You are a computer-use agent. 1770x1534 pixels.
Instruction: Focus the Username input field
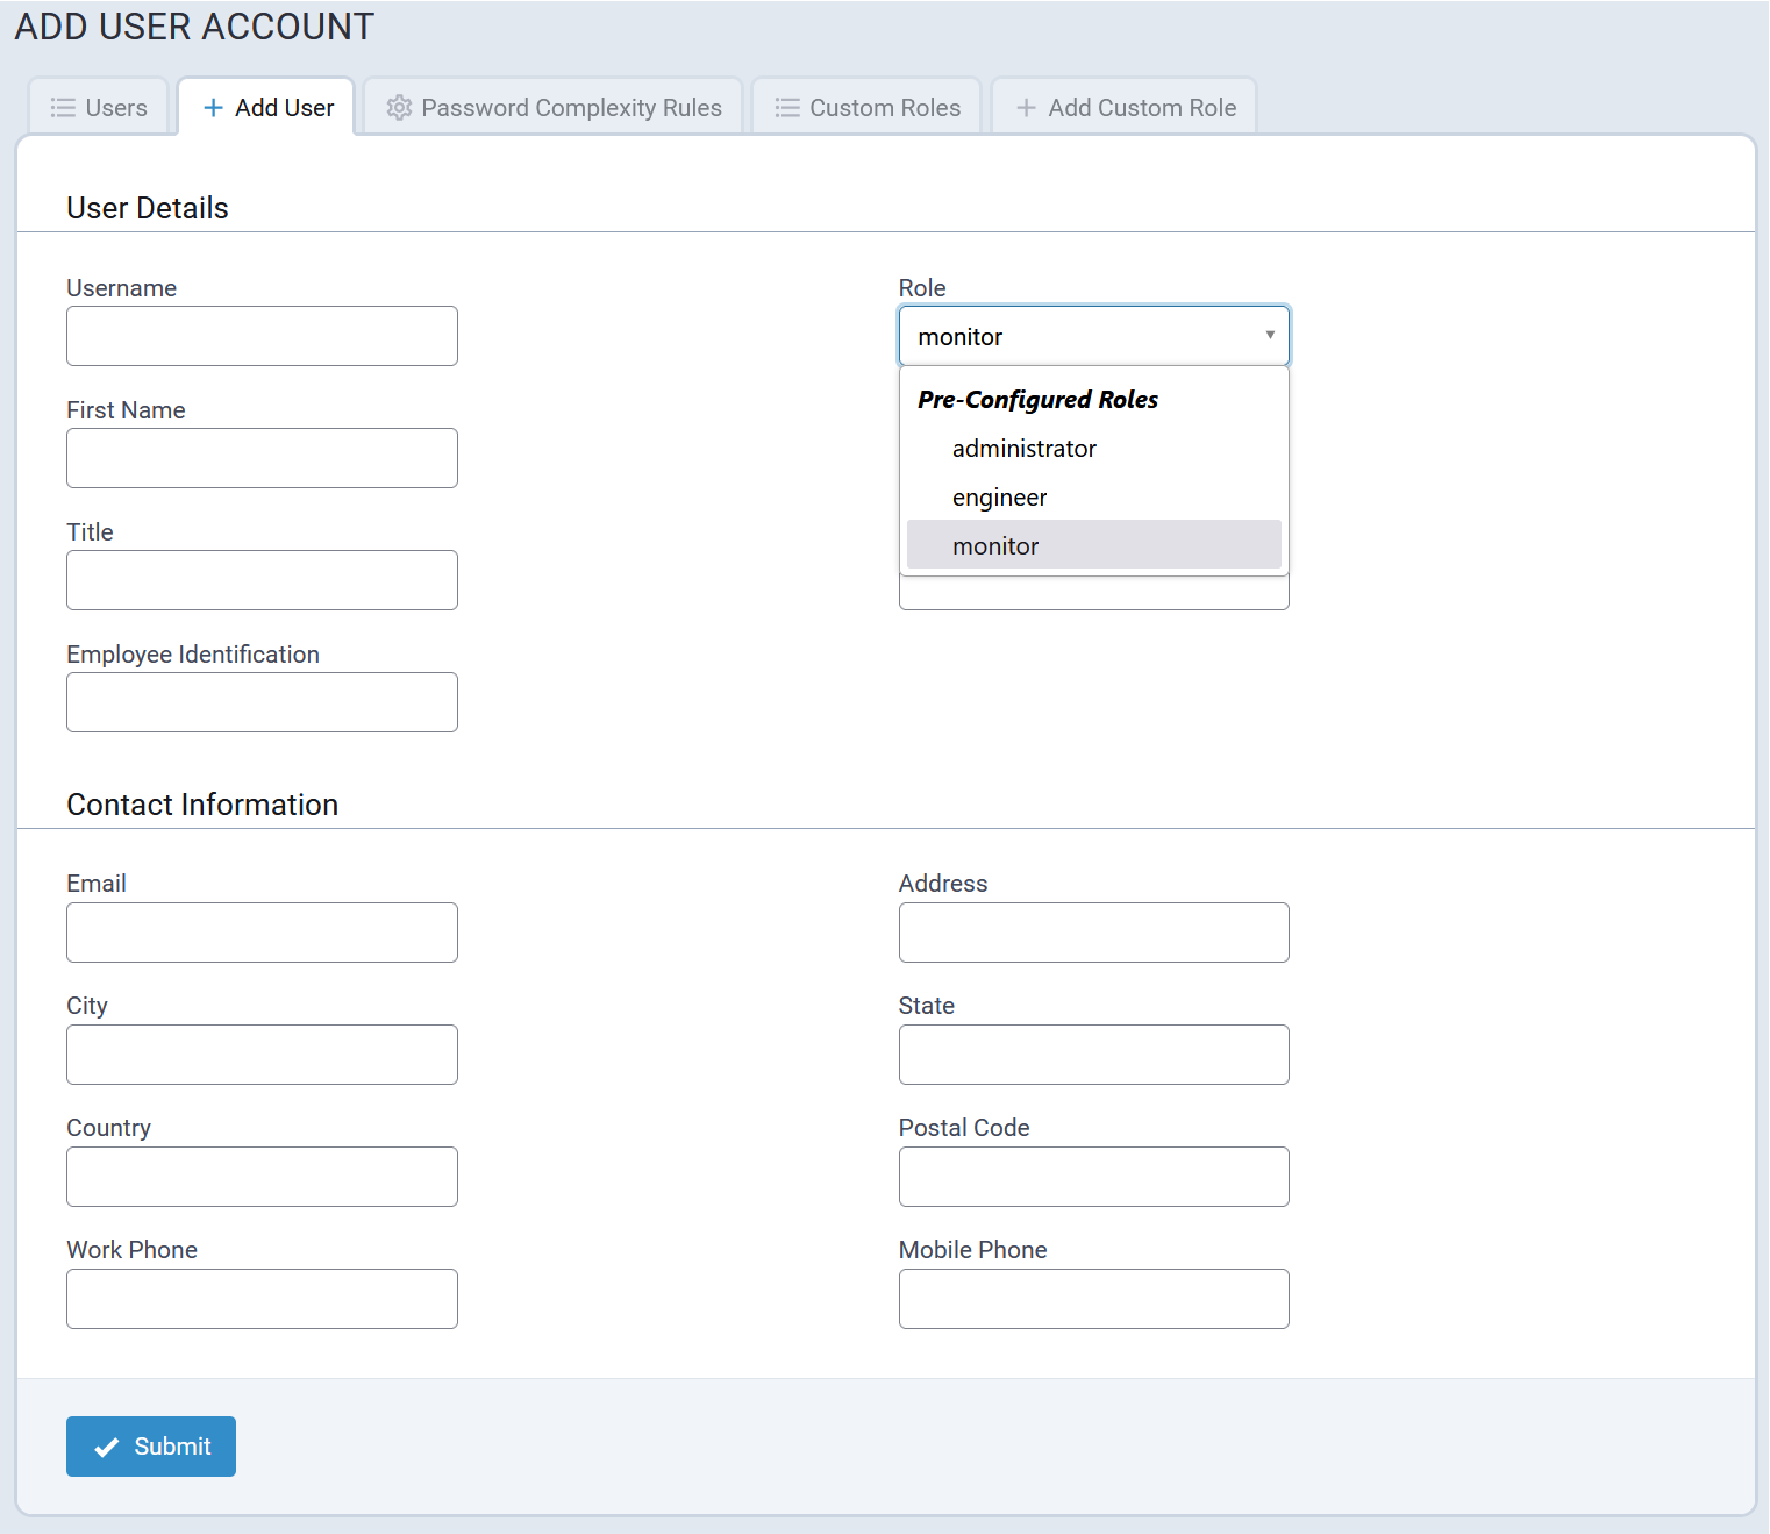(262, 336)
